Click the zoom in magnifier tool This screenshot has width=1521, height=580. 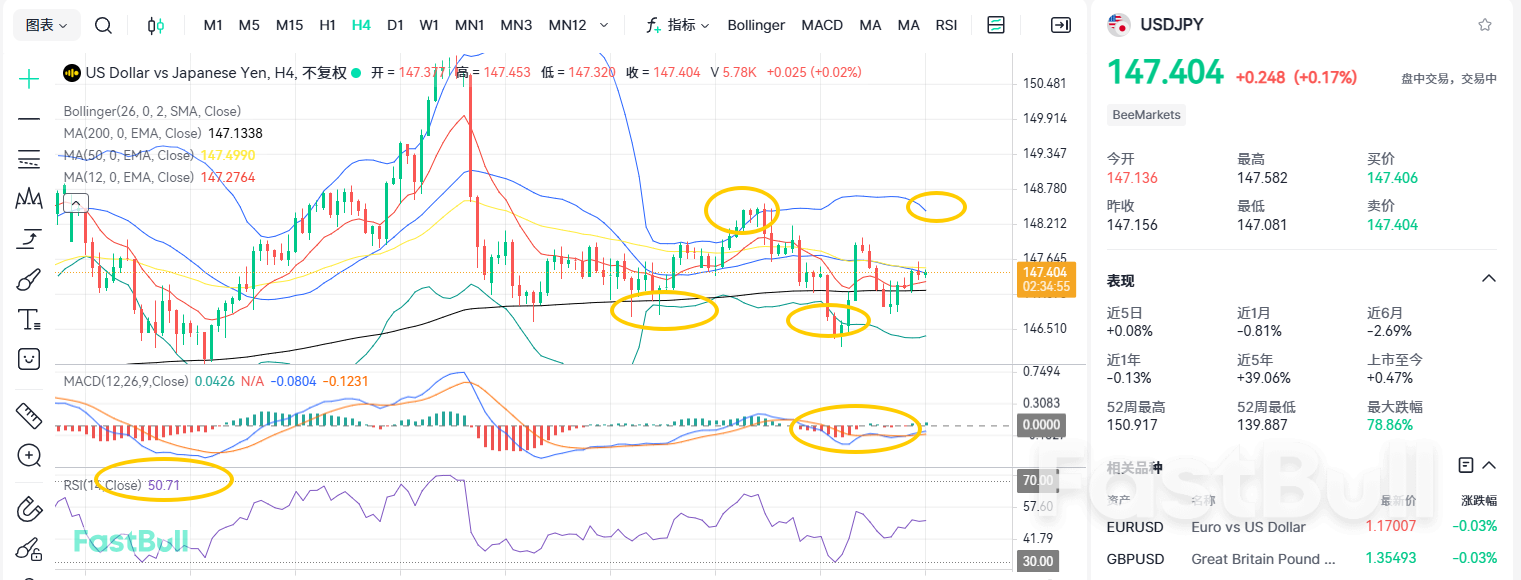(29, 456)
